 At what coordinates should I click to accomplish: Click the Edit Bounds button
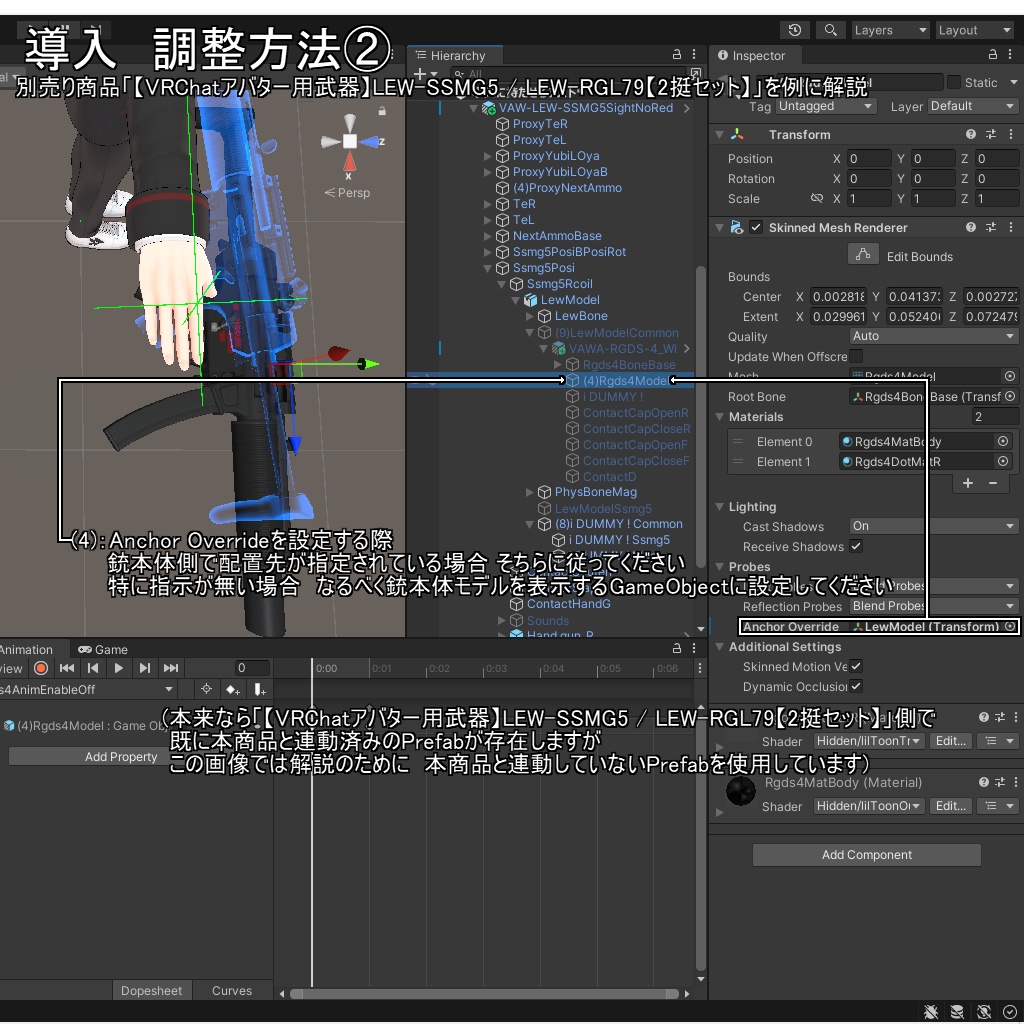click(x=863, y=255)
